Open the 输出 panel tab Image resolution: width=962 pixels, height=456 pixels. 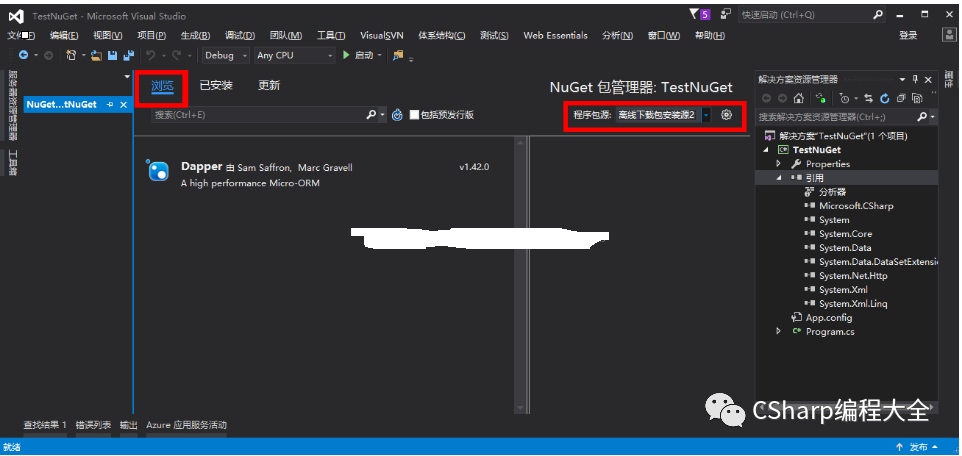tap(129, 425)
